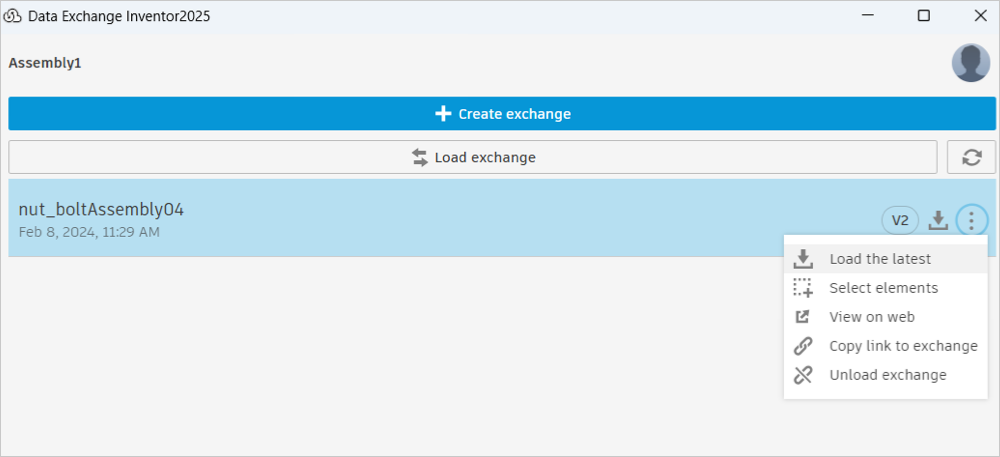Viewport: 1000px width, 457px height.
Task: Choose Copy link to exchange
Action: (885, 346)
